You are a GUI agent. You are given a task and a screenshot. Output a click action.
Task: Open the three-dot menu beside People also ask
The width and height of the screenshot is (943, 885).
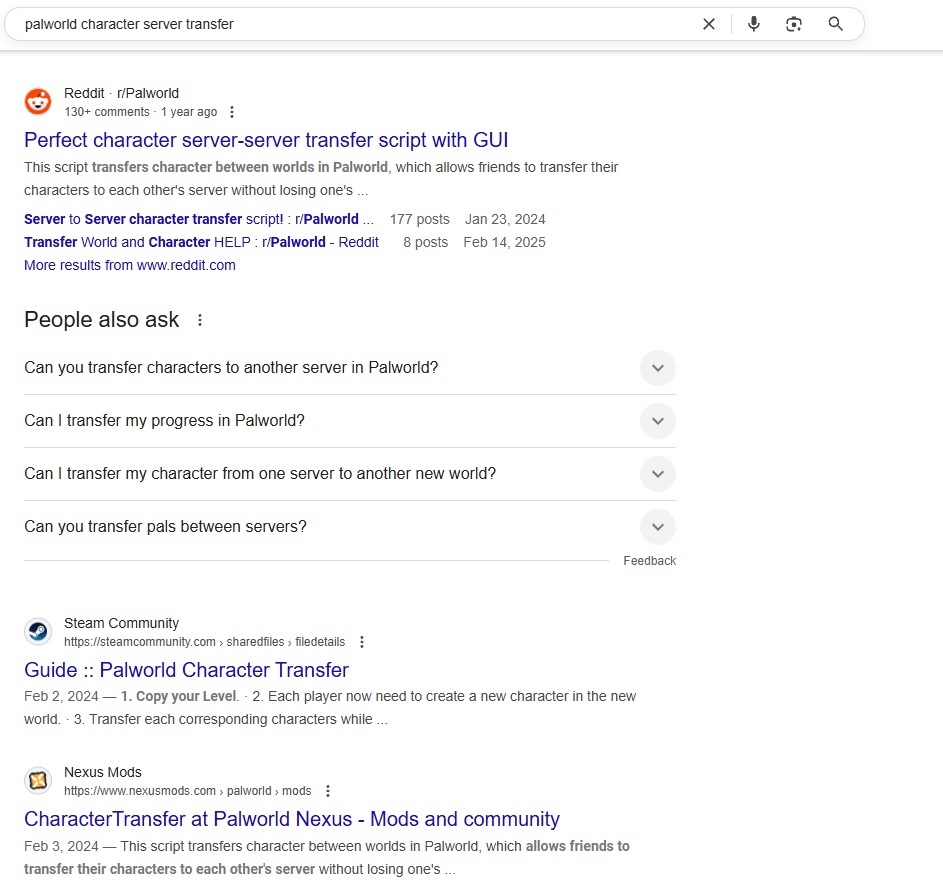coord(200,320)
